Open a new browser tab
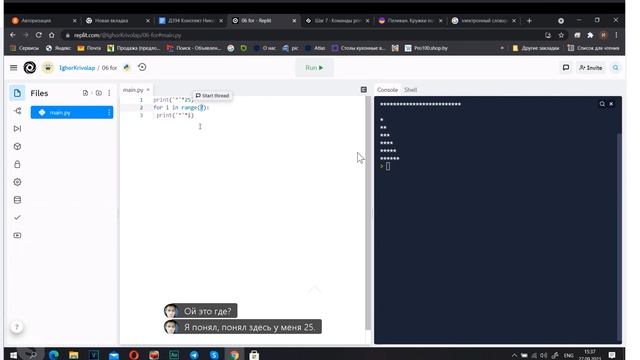 coord(529,20)
